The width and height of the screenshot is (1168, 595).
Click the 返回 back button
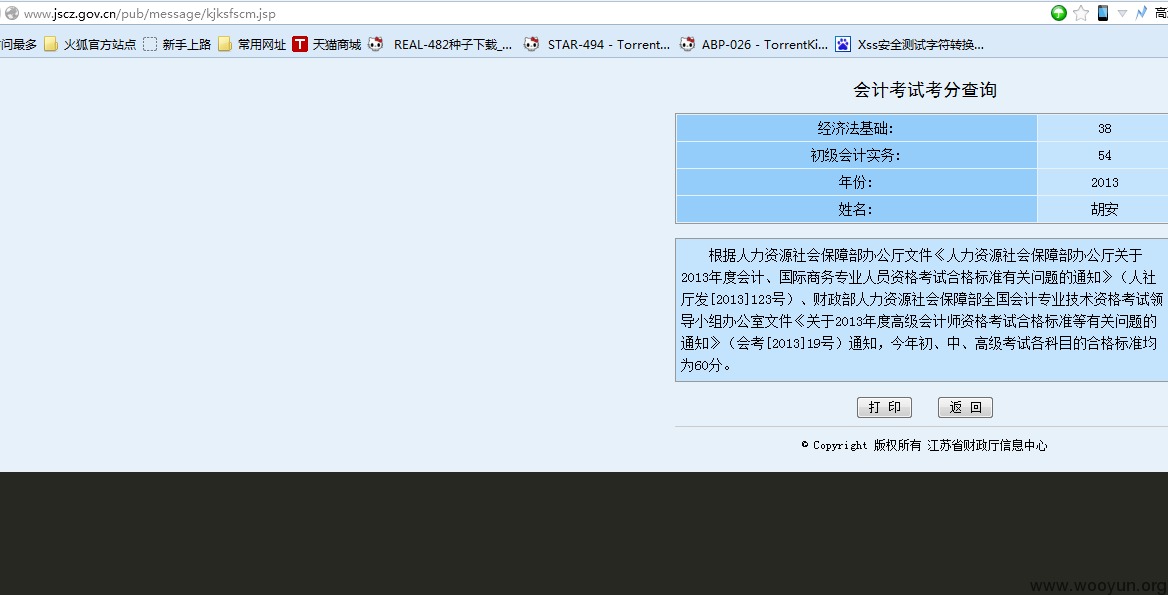(965, 407)
